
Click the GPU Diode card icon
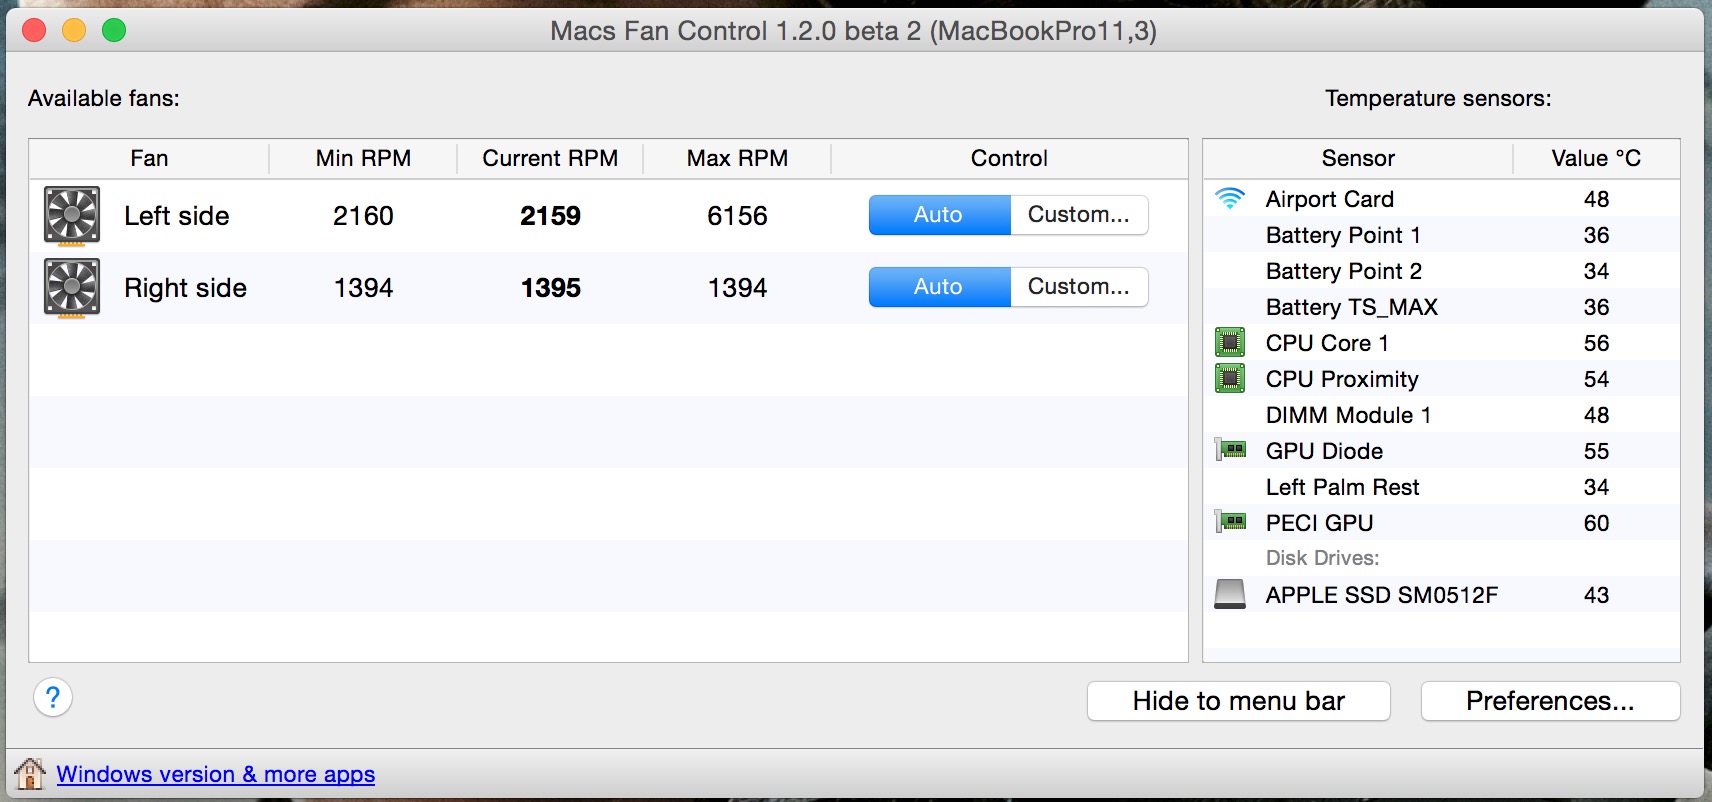tap(1231, 450)
